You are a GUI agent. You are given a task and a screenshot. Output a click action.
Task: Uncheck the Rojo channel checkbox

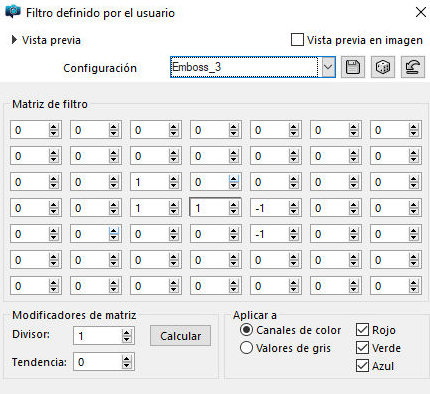click(362, 330)
